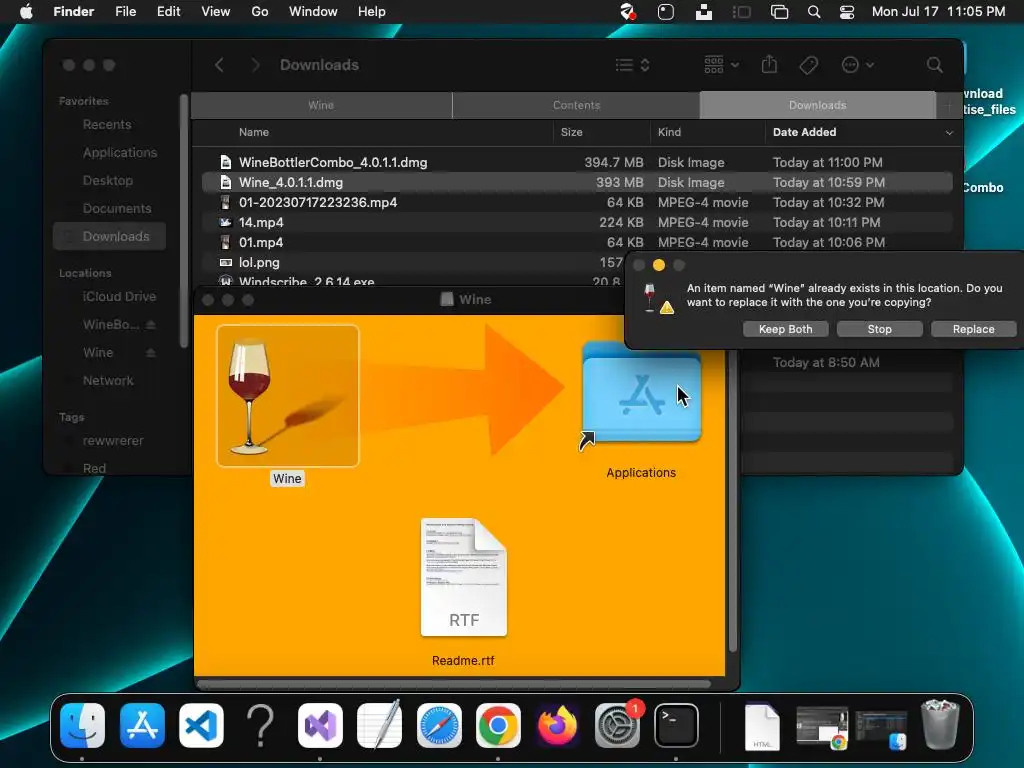This screenshot has height=768, width=1024.
Task: Open Desktop in Finder sidebar
Action: [108, 180]
